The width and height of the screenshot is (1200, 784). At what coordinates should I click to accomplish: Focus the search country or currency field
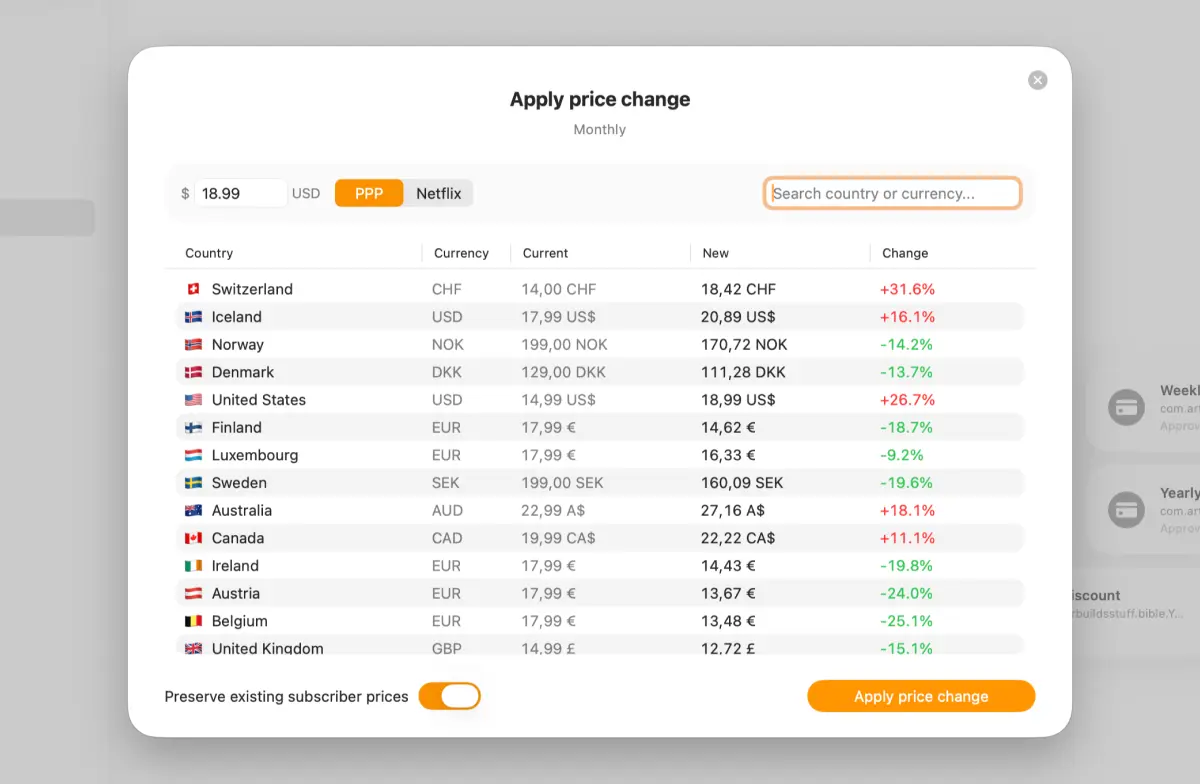click(x=892, y=193)
